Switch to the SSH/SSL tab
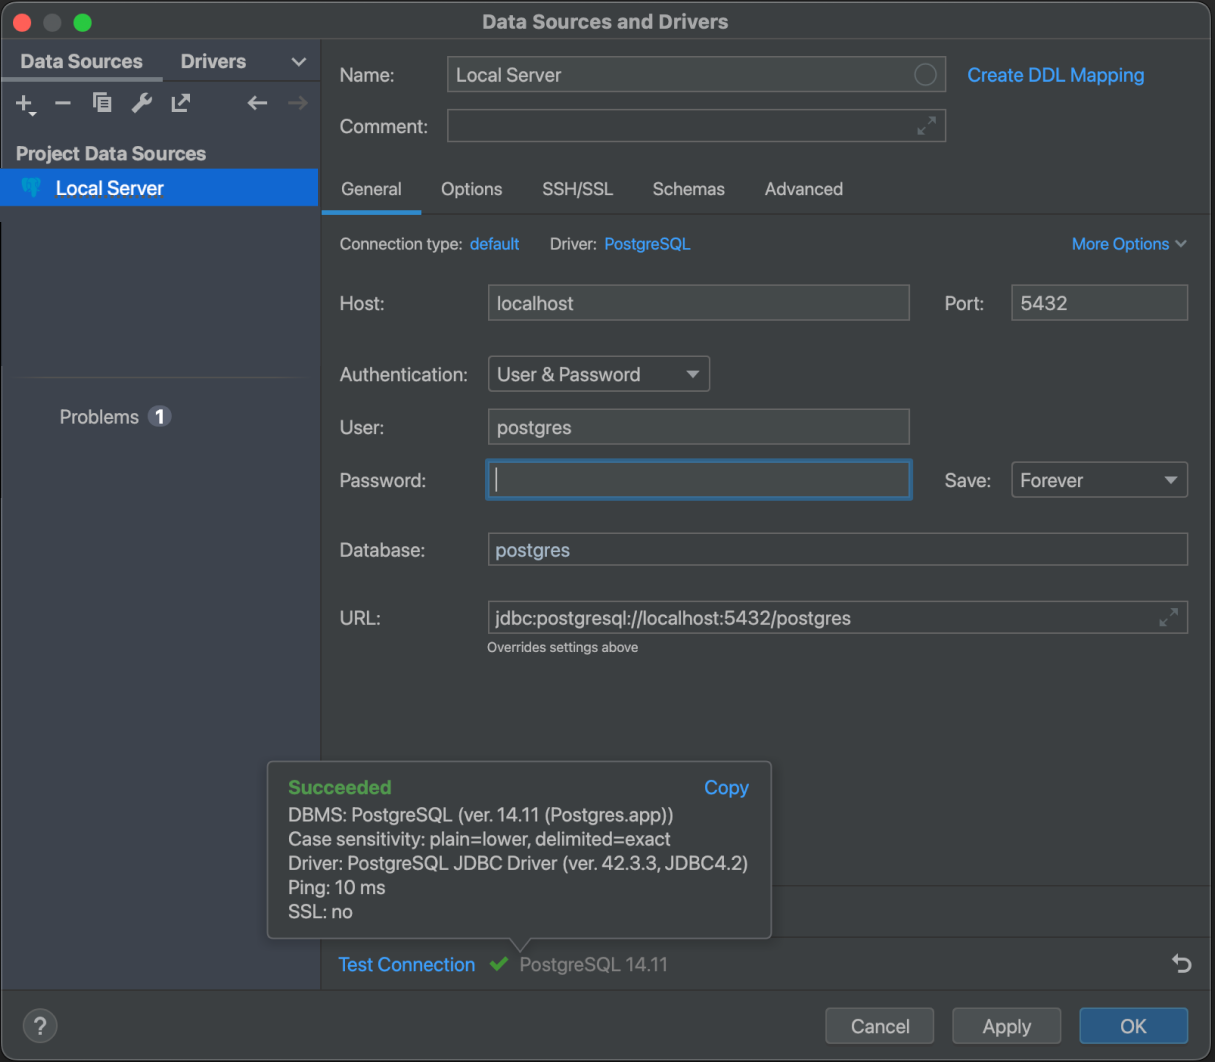This screenshot has height=1062, width=1215. pyautogui.click(x=577, y=189)
